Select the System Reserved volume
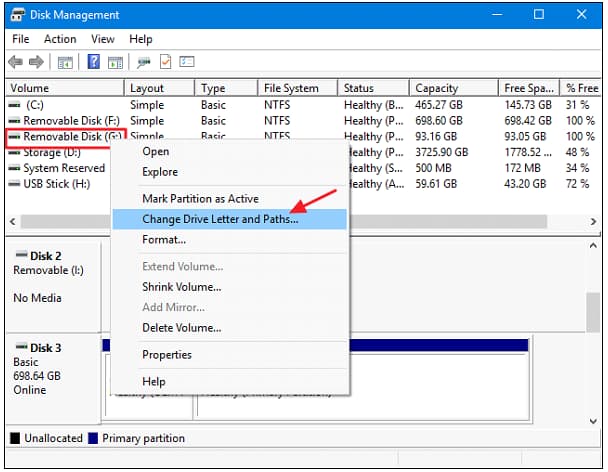This screenshot has height=472, width=608. pos(64,168)
